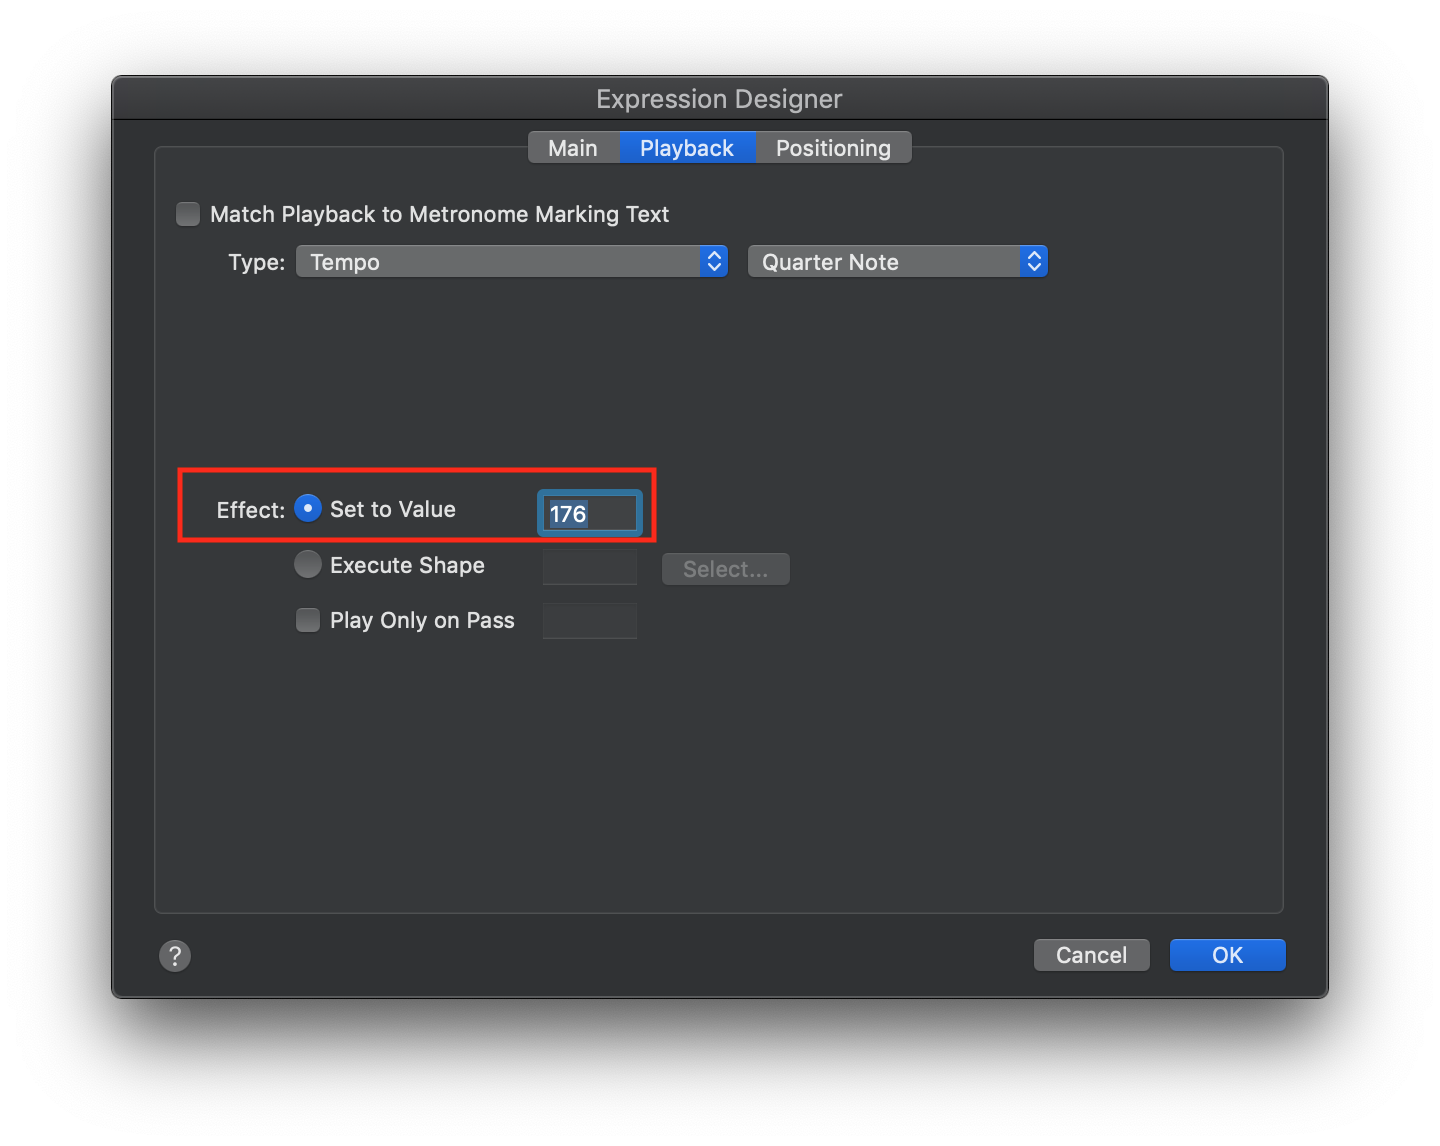Click the Play Only on Pass value field
This screenshot has height=1146, width=1440.
(x=589, y=621)
